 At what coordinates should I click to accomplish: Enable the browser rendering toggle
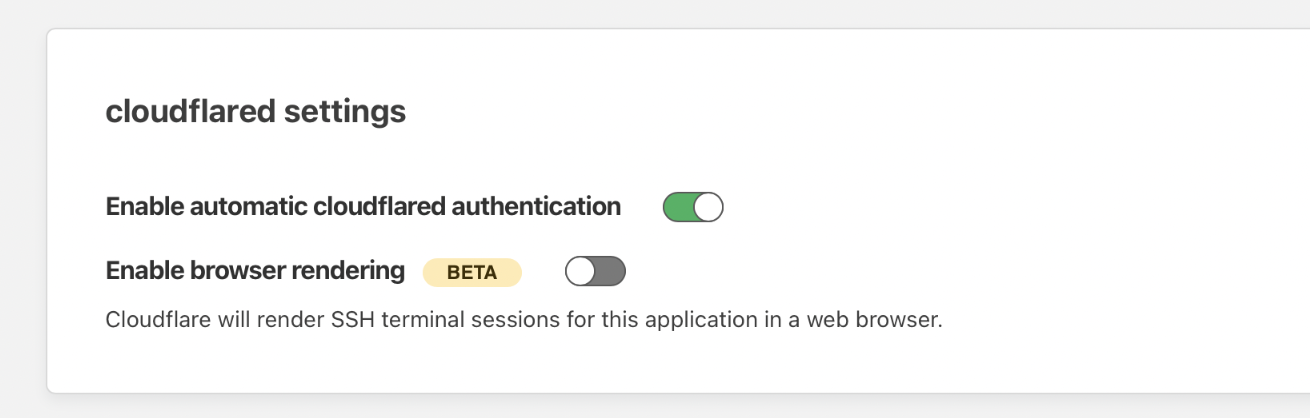595,271
